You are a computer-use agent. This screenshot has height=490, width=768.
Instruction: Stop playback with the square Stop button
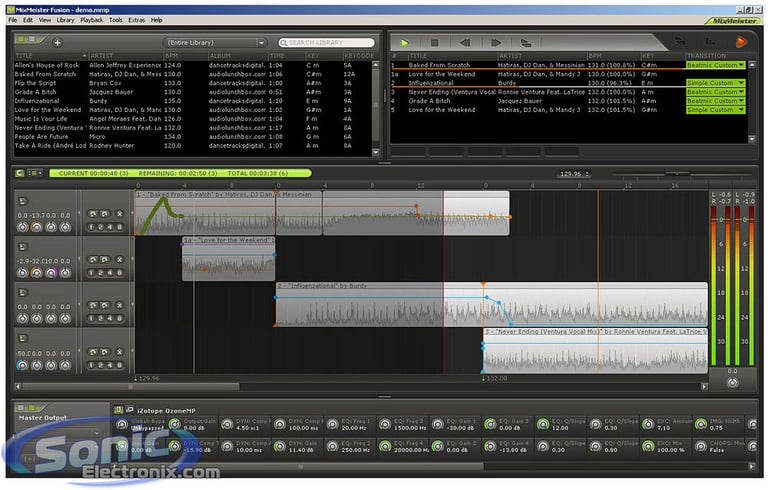(x=434, y=43)
